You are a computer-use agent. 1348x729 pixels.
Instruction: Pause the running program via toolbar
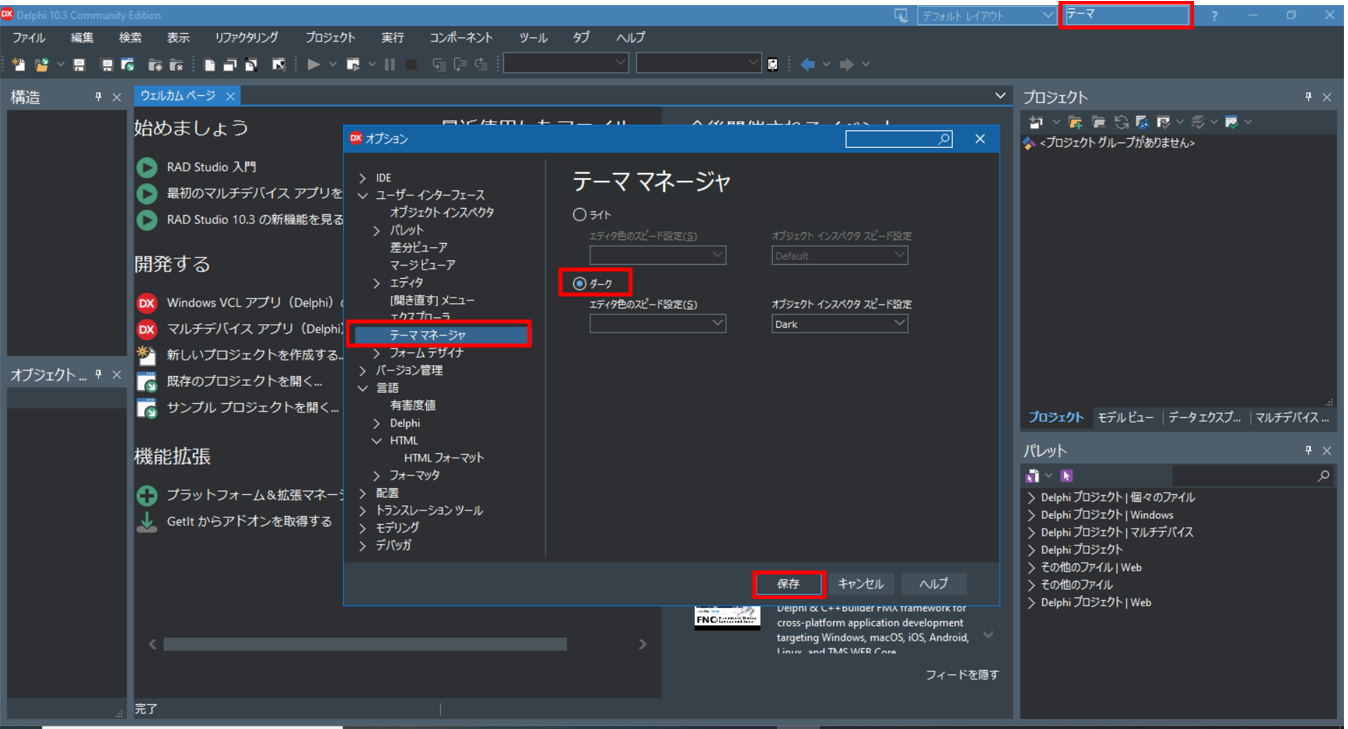389,63
